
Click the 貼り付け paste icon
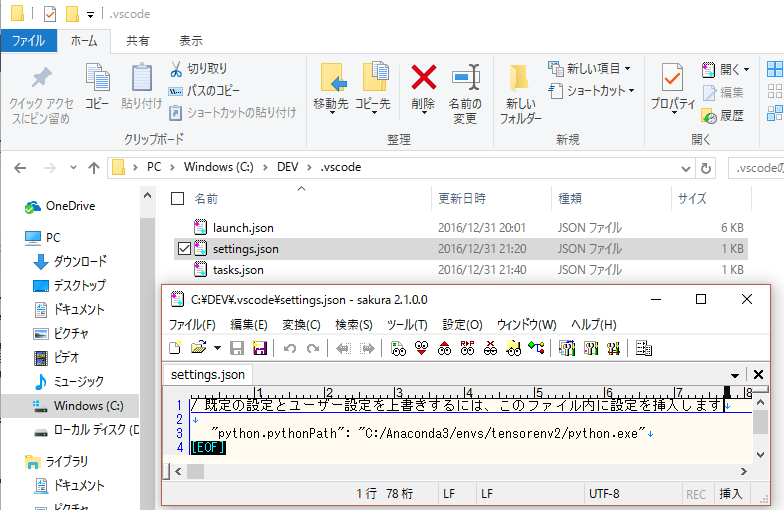tap(142, 78)
